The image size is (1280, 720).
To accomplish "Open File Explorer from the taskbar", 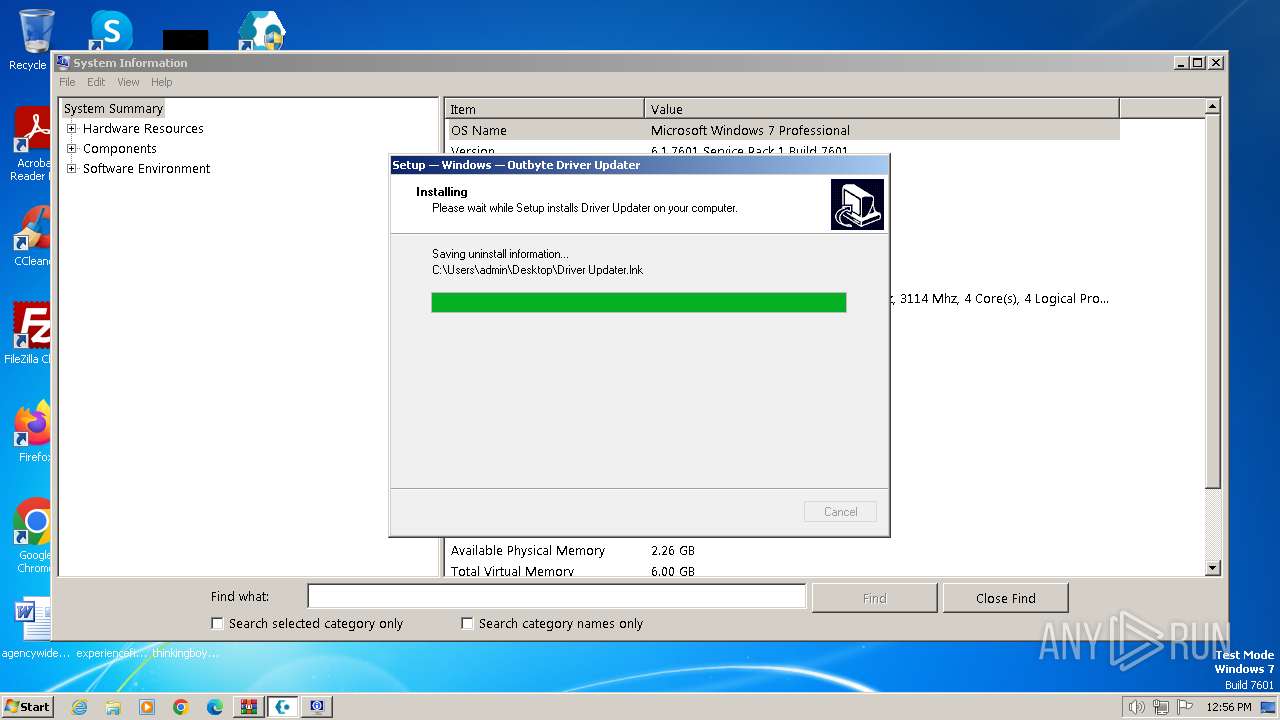I will (x=113, y=707).
